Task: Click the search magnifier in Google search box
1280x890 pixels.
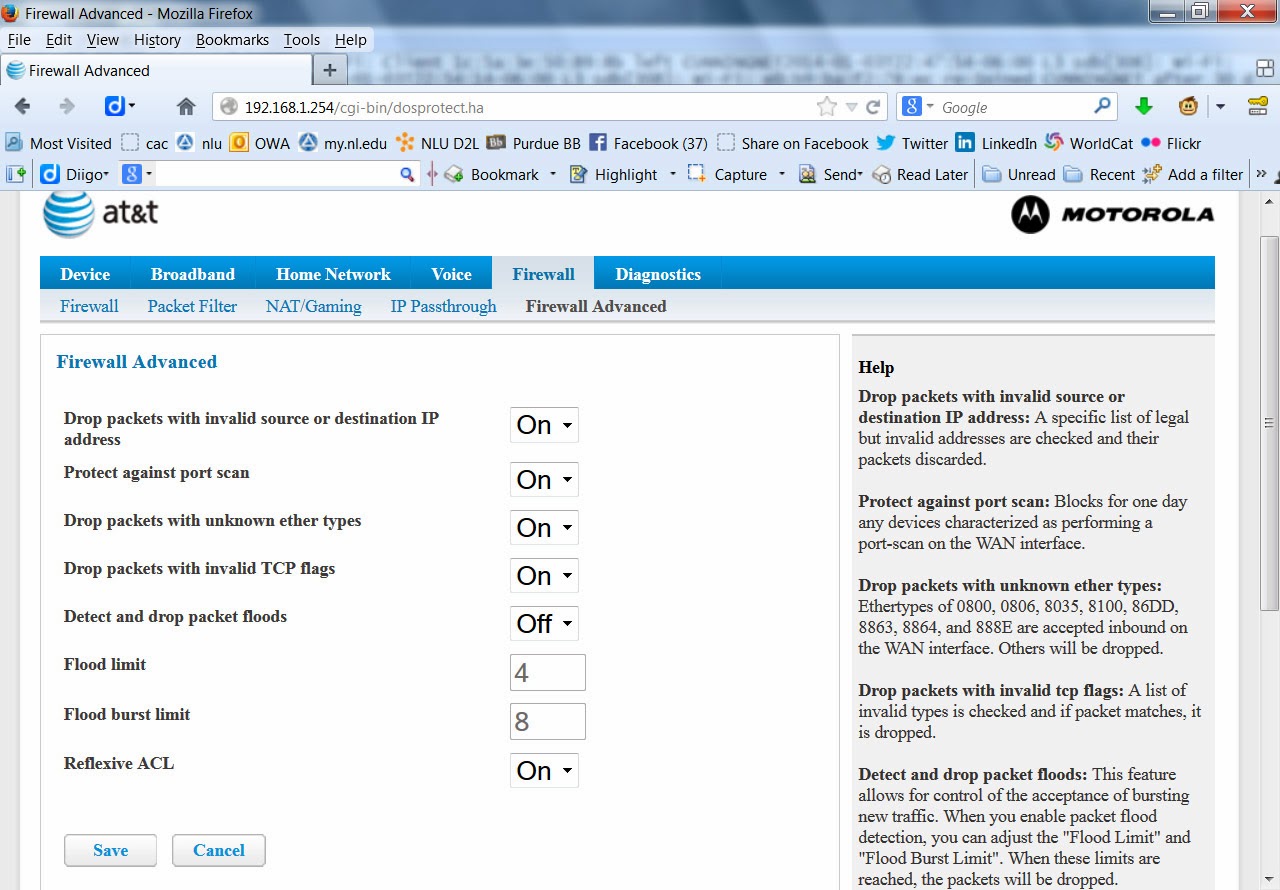Action: click(1103, 106)
